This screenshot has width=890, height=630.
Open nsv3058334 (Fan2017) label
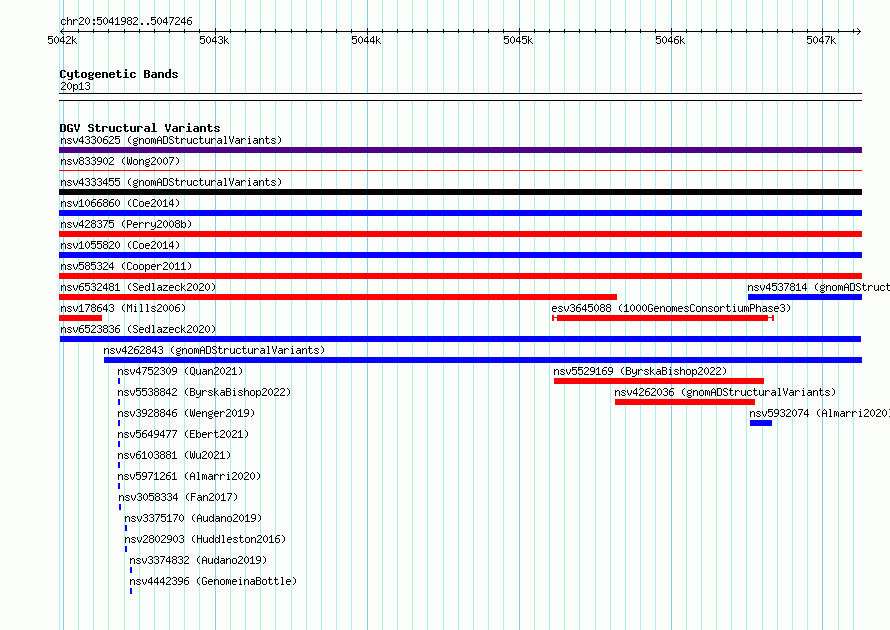(x=178, y=497)
